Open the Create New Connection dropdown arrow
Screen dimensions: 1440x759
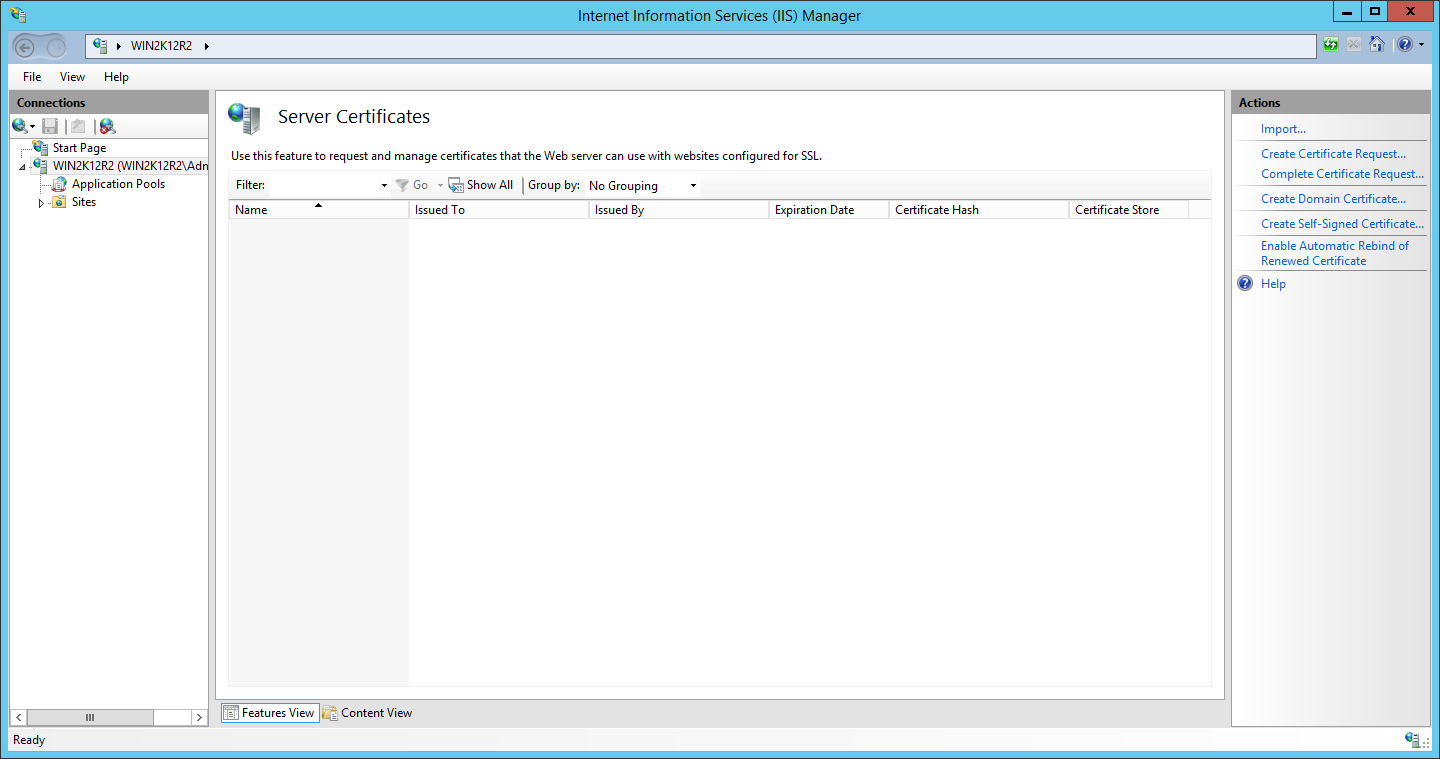(33, 127)
